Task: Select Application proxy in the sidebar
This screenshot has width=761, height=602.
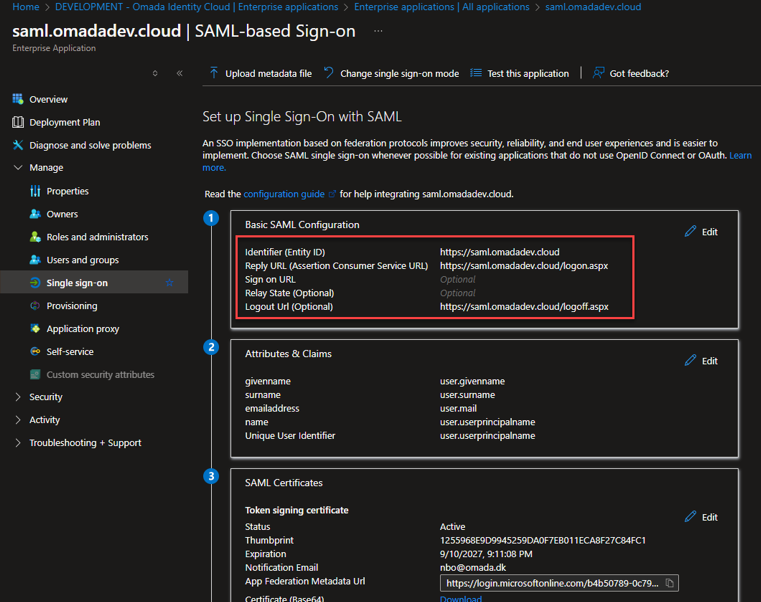Action: [x=83, y=329]
